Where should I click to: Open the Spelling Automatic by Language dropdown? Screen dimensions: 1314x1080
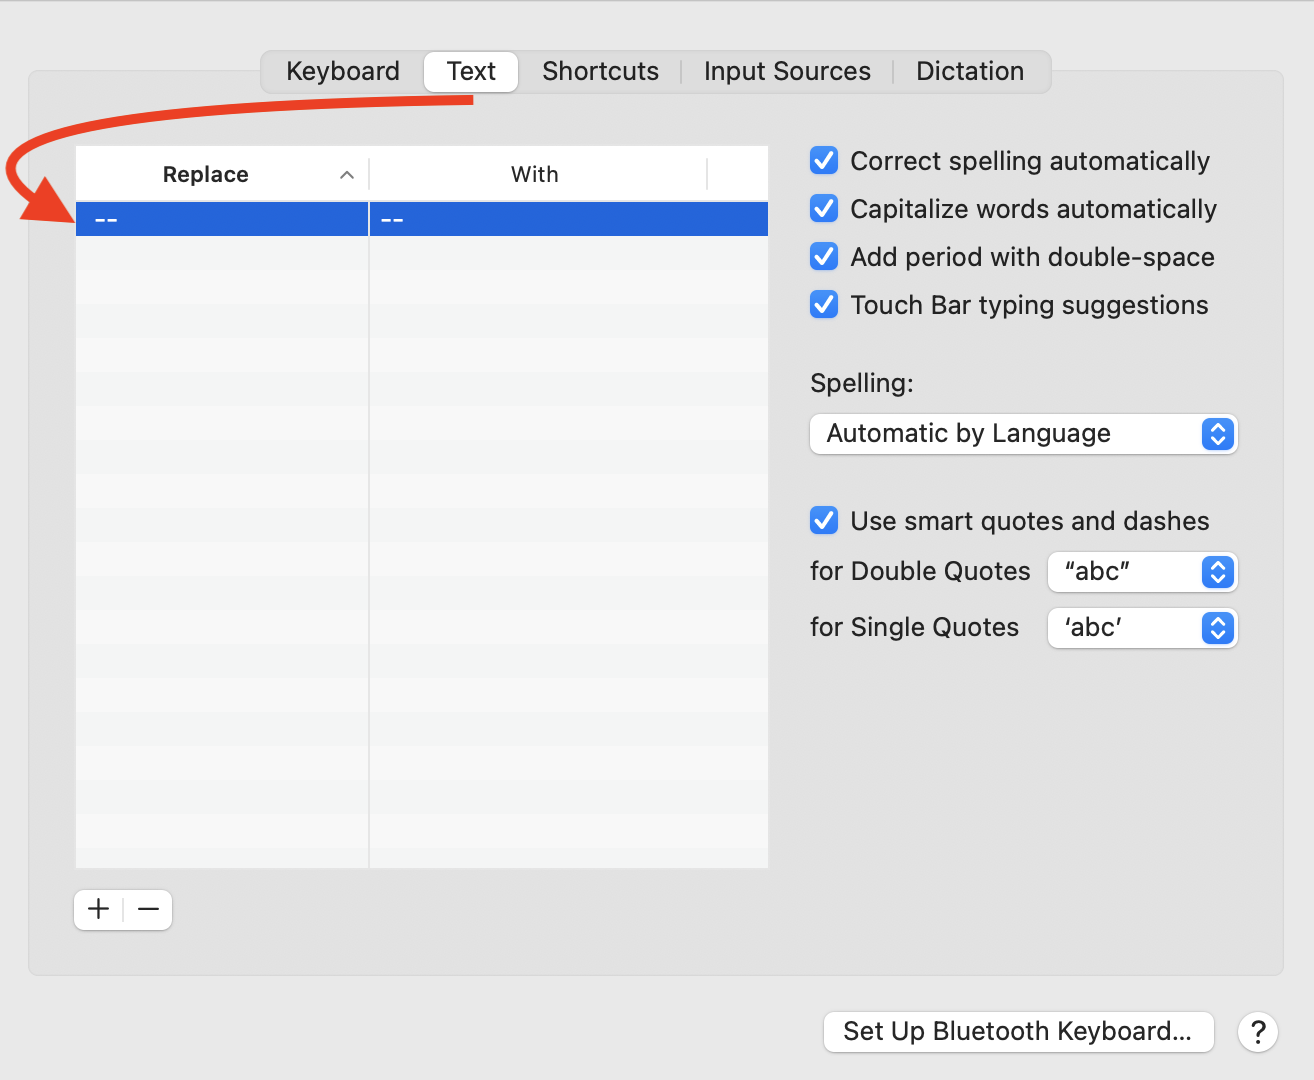point(1023,434)
